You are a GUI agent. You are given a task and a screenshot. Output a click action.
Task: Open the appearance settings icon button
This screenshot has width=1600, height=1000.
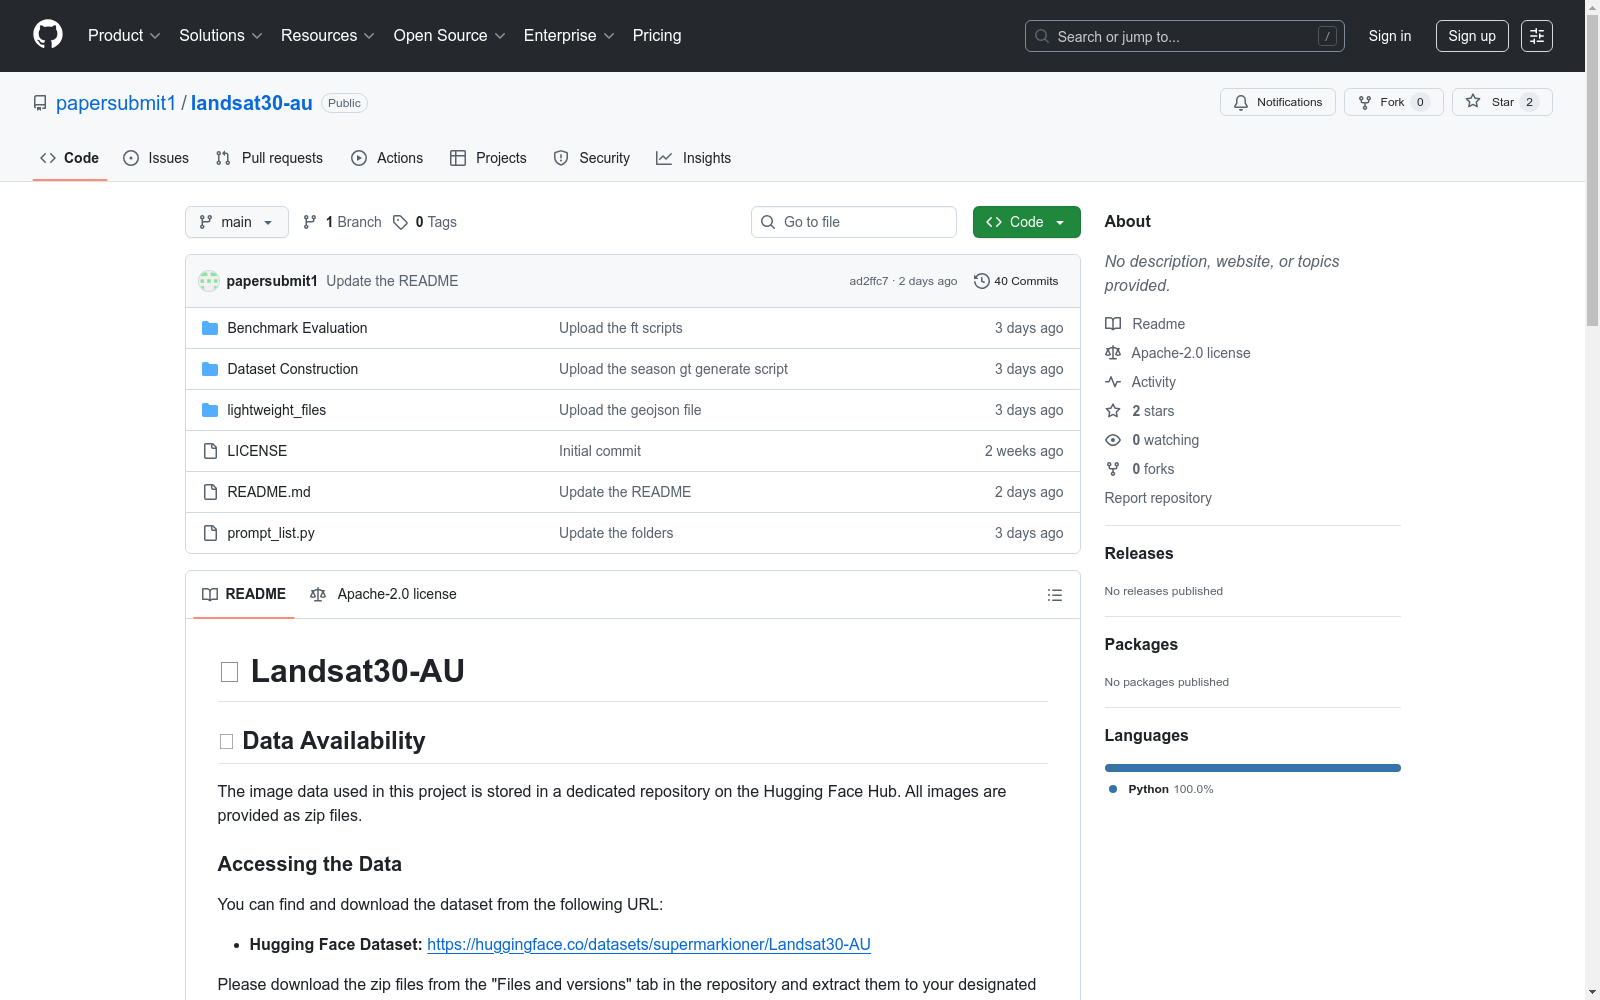pos(1537,36)
